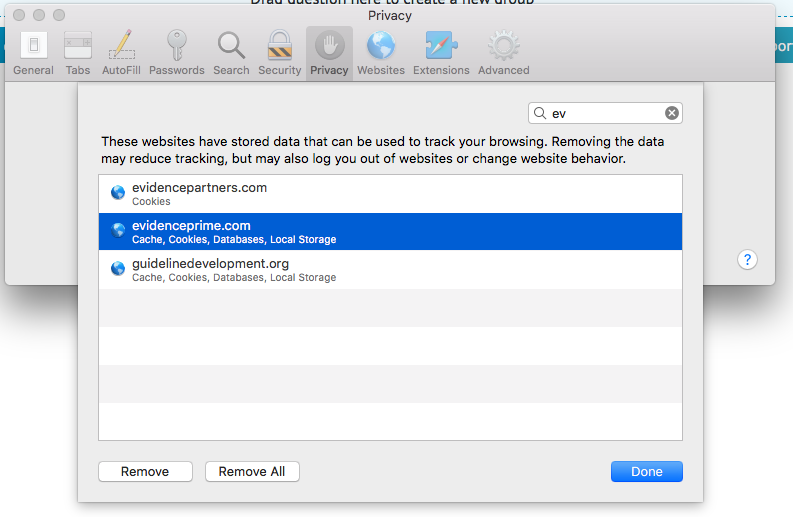
Task: Click the zoom button of the Privacy window
Action: click(59, 15)
